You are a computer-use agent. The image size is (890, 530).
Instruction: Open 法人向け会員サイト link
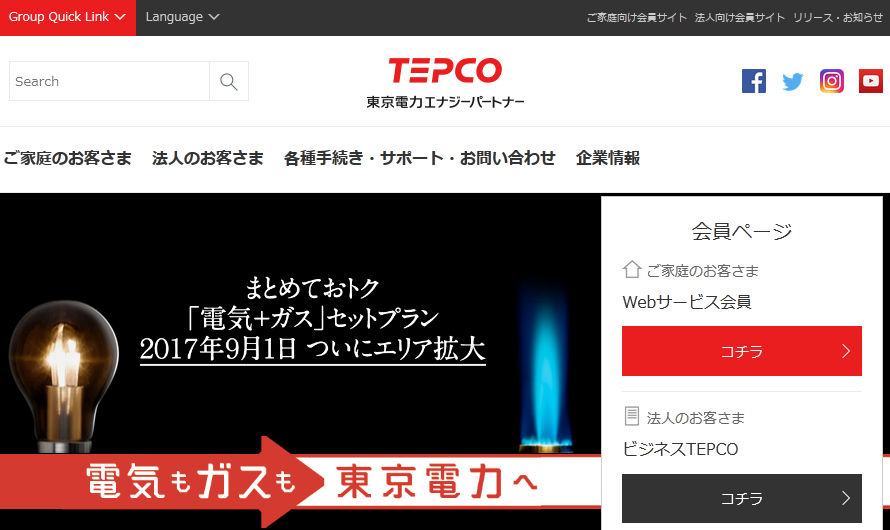(x=740, y=18)
